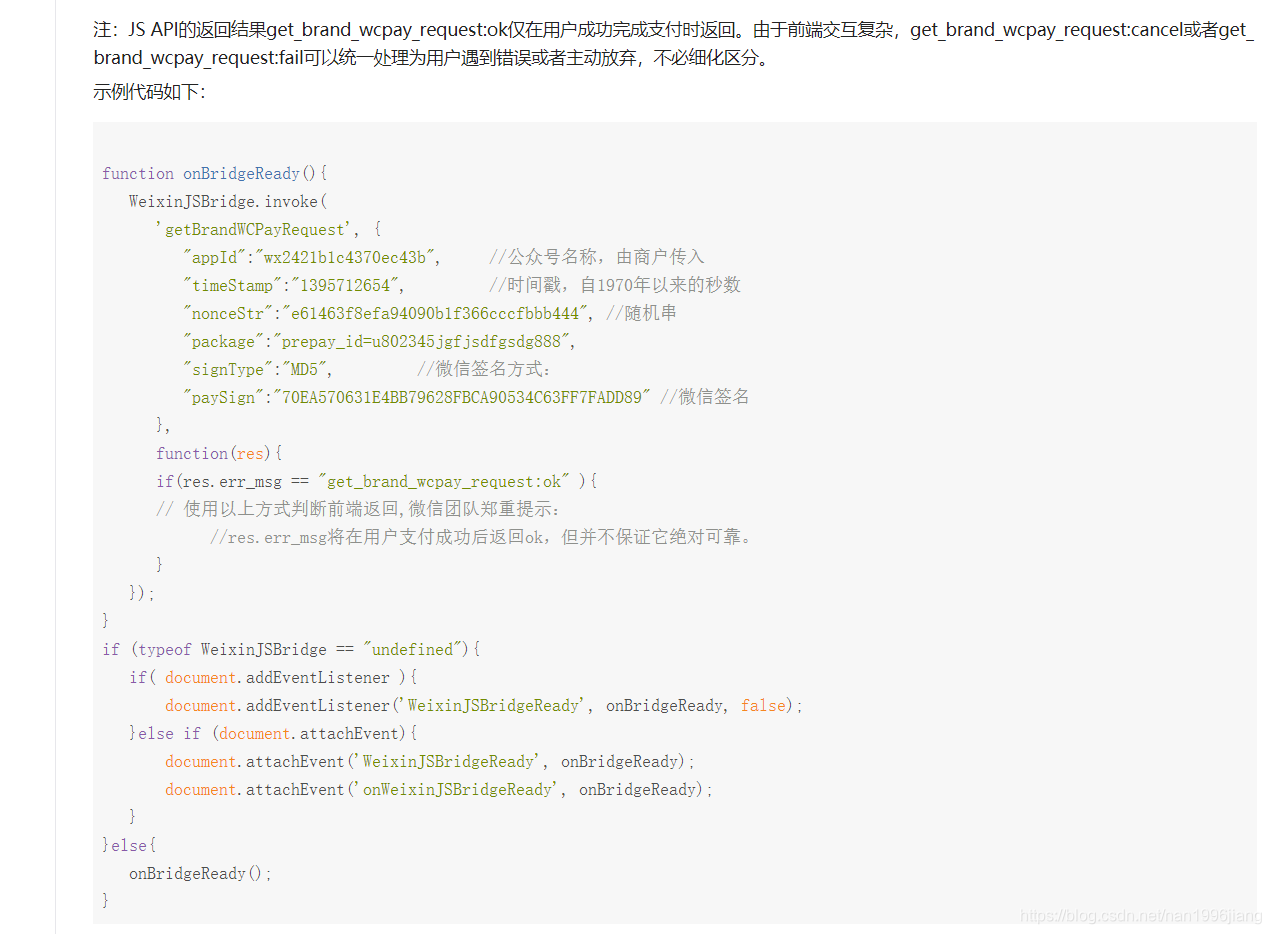Screen dimensions: 1271x934
Task: Click the attachEvent('WeixinJSBridgeReady' line
Action: (x=430, y=761)
